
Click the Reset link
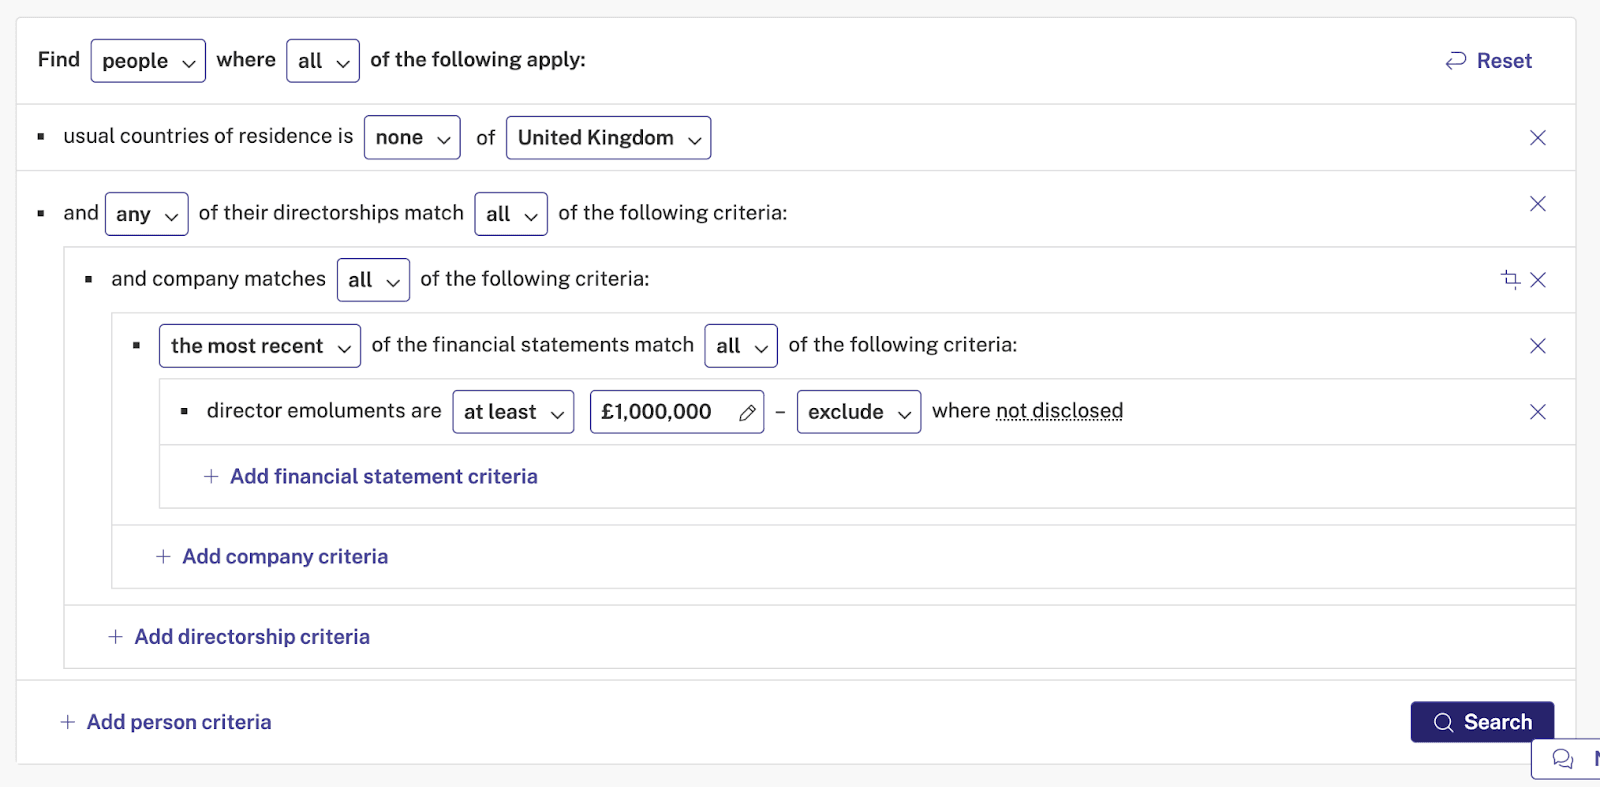coord(1488,61)
